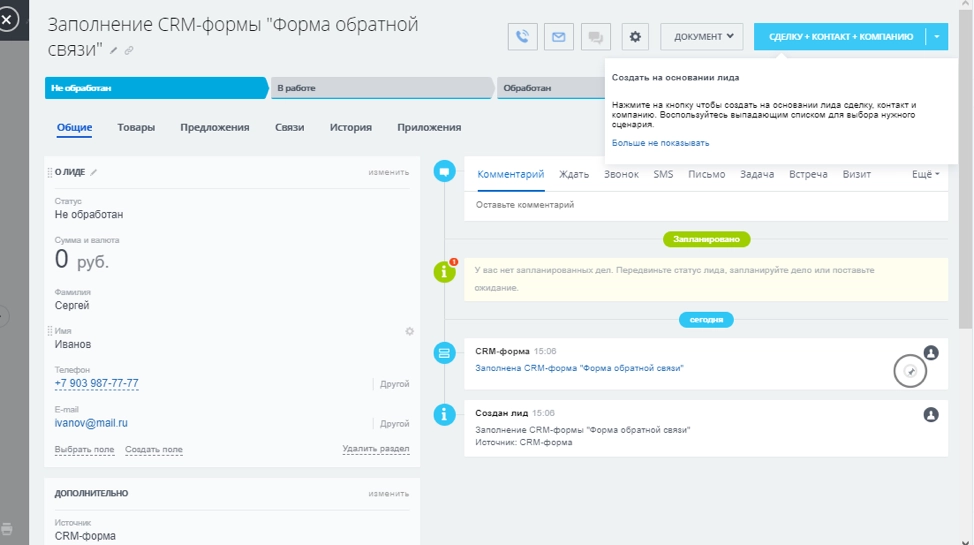Set stage to Не обработан

coord(156,88)
